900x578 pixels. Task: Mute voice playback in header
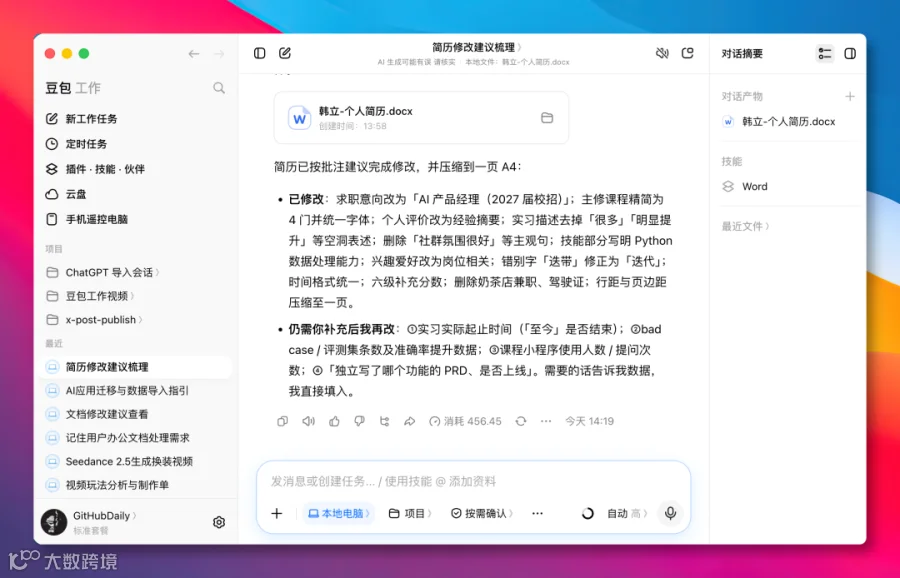tap(662, 53)
